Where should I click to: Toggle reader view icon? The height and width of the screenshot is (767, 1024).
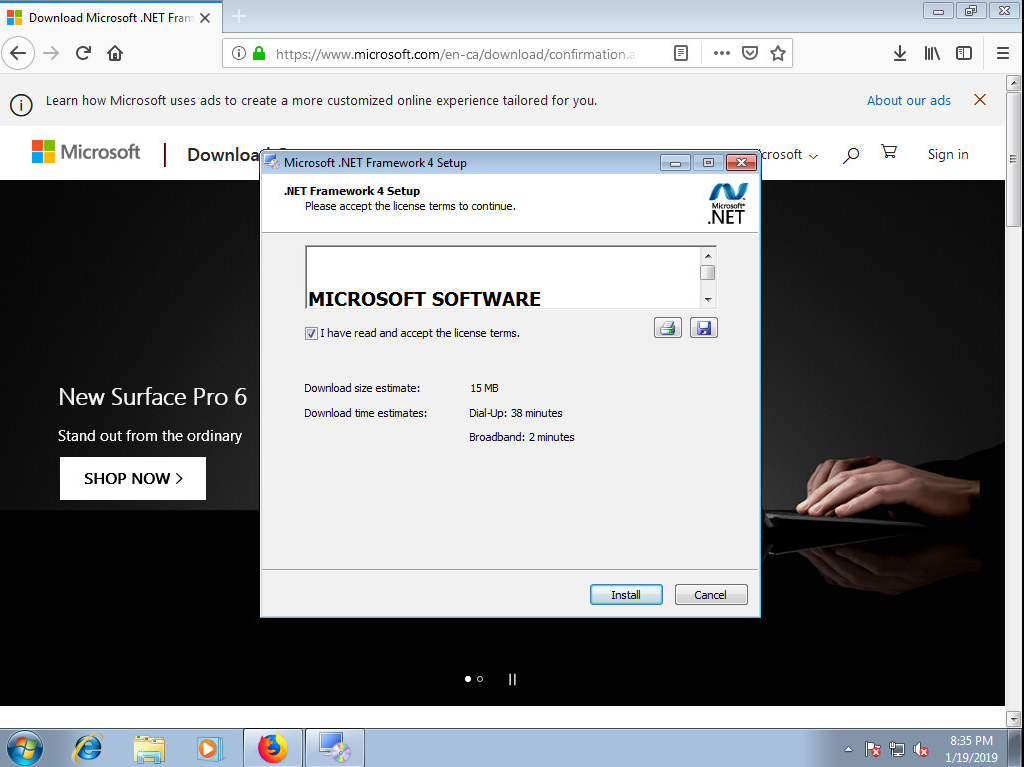[680, 54]
